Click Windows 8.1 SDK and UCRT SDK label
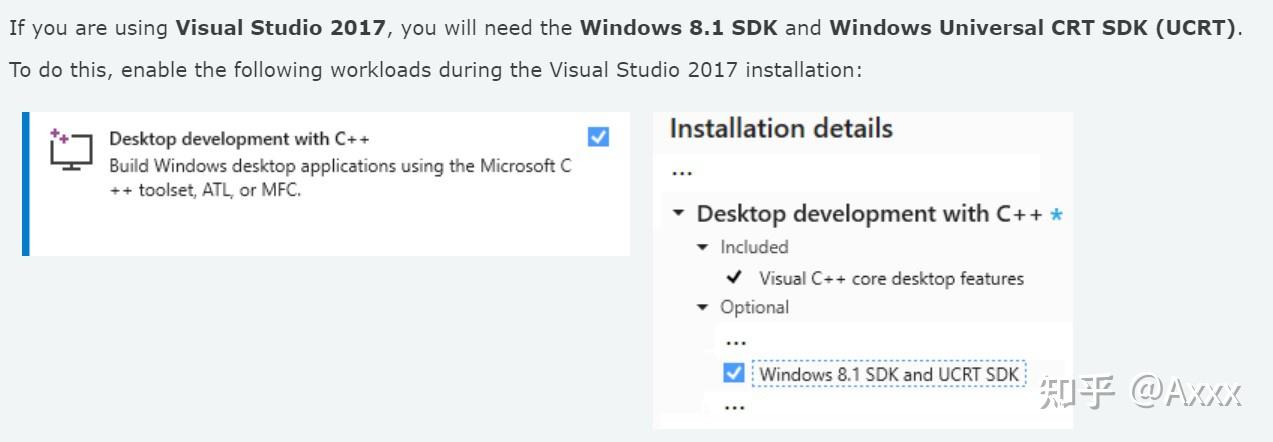Screen dimensions: 1273x442 coord(888,374)
